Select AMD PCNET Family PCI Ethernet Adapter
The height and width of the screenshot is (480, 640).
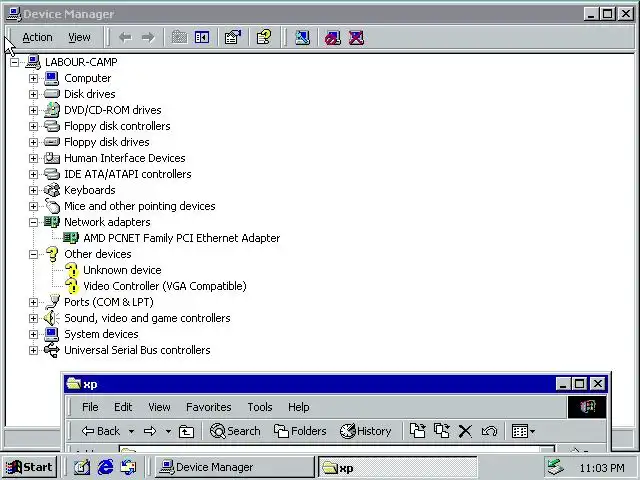click(182, 238)
